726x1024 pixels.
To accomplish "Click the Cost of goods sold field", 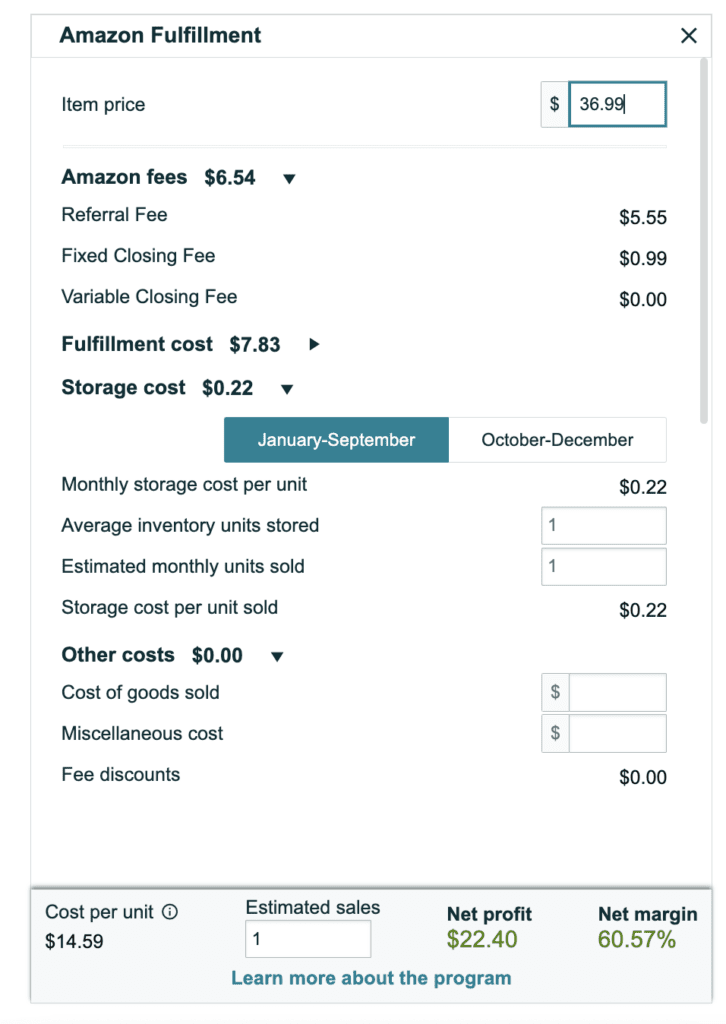I will pyautogui.click(x=618, y=692).
